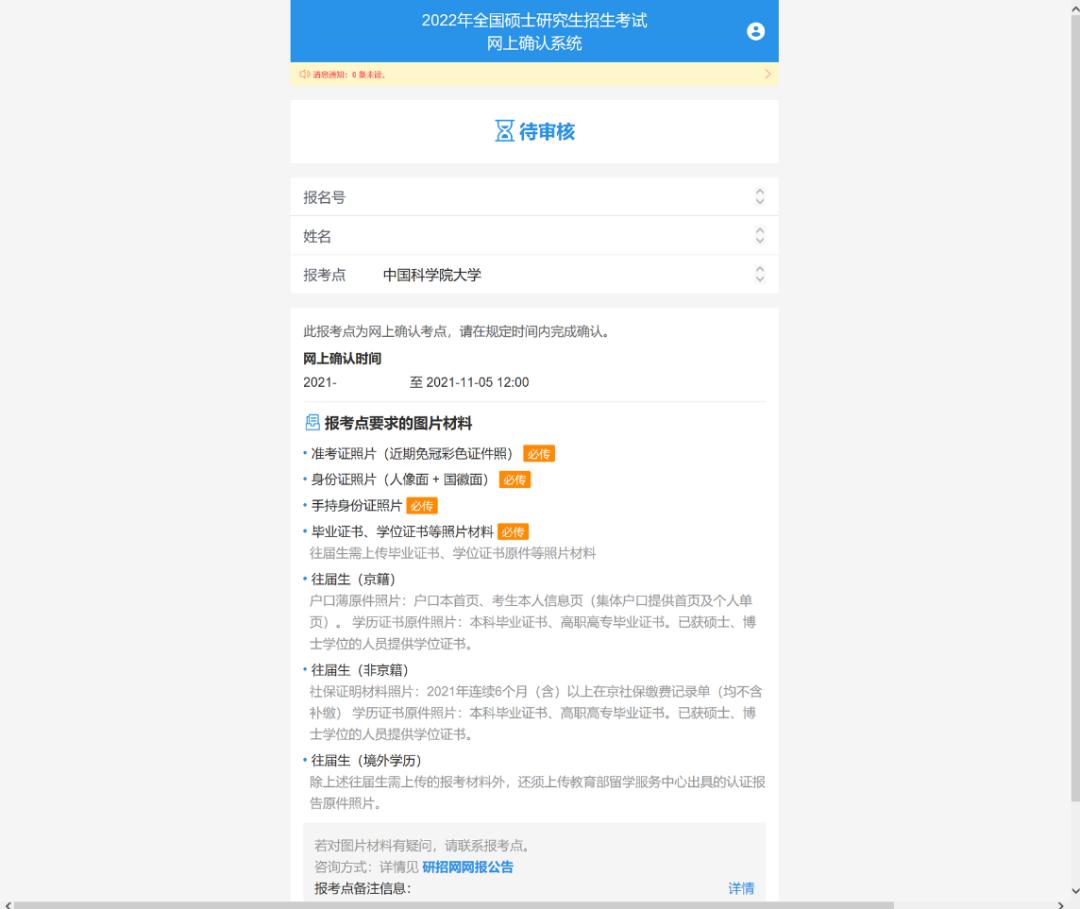Click the 往届生（京籍） item
The width and height of the screenshot is (1080, 909).
pos(353,579)
